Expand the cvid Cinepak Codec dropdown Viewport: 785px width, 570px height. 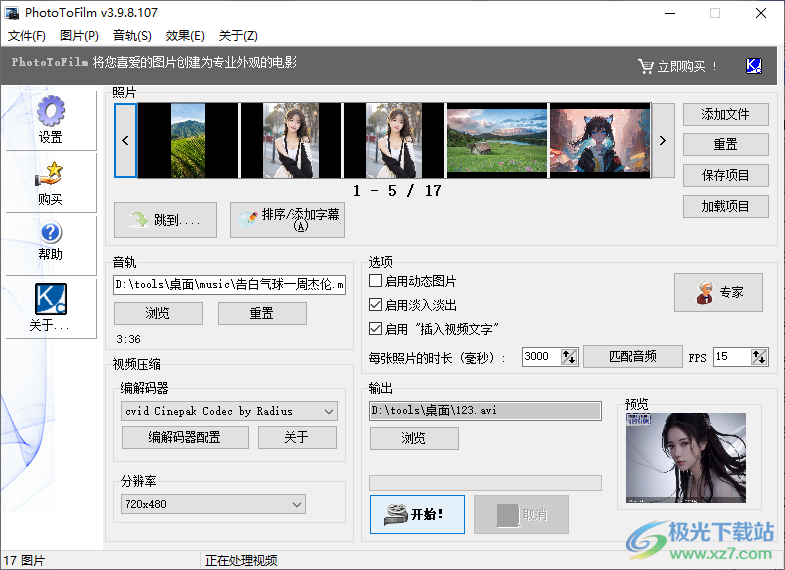tap(329, 411)
